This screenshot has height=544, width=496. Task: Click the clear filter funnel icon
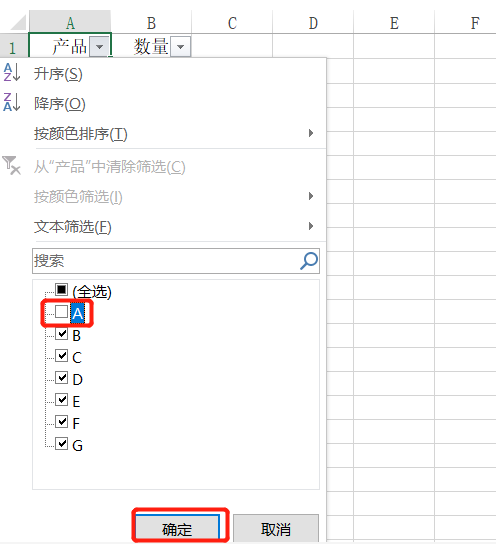11,165
